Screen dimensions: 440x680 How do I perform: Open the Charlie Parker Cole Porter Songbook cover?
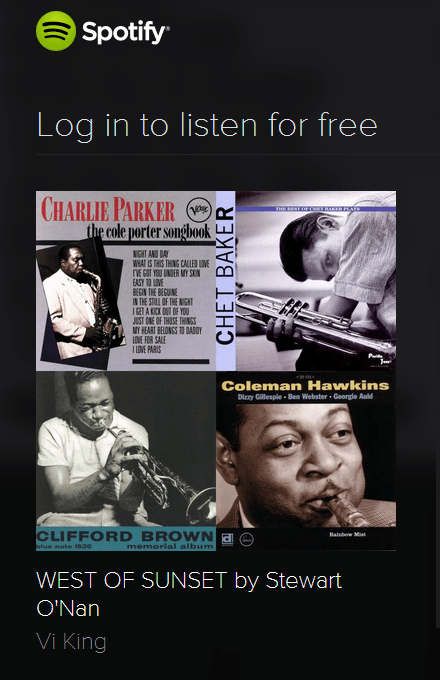(x=126, y=281)
